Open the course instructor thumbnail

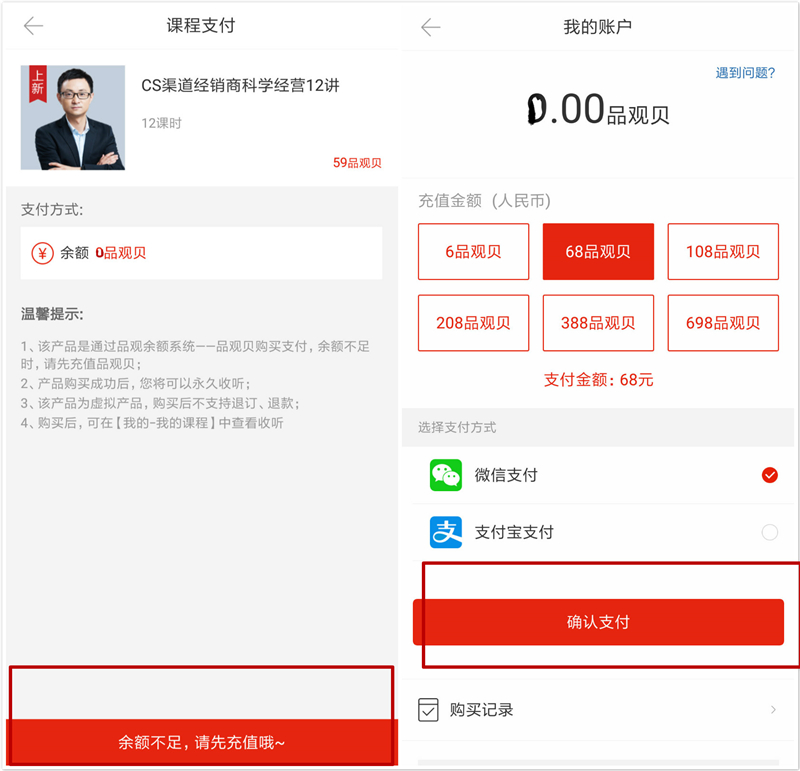coord(72,117)
